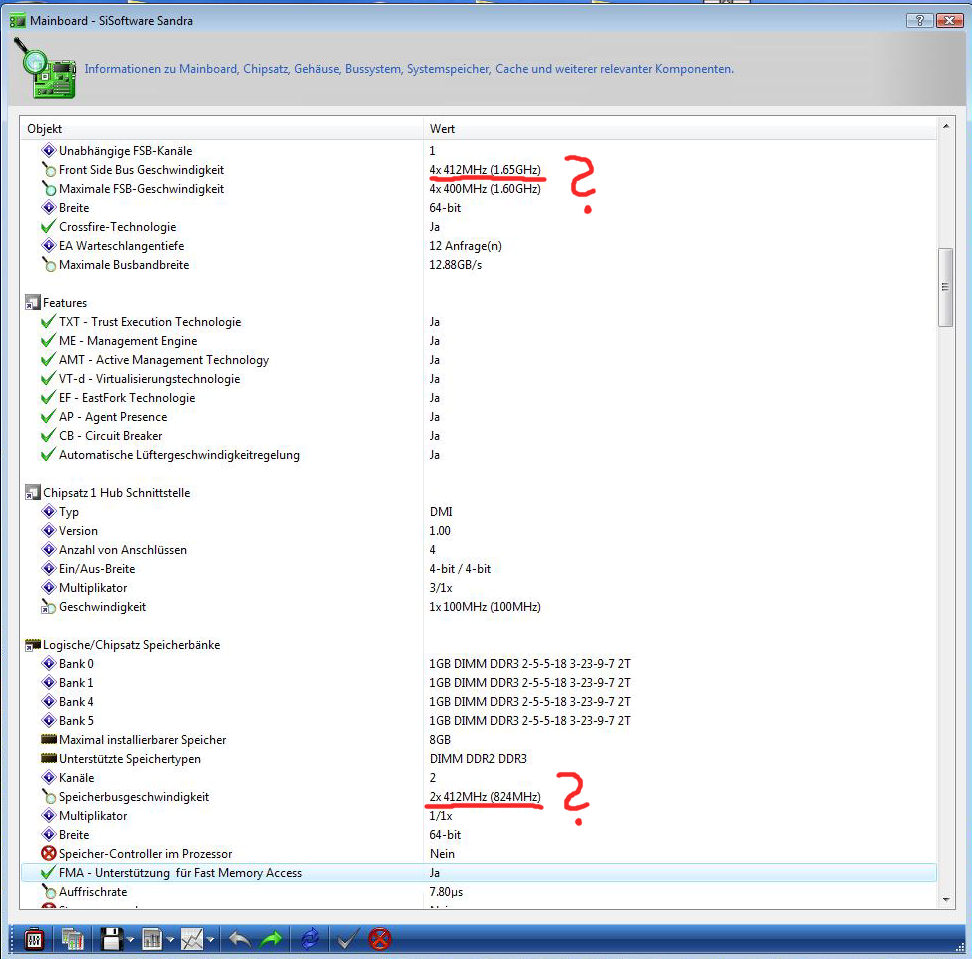
Task: Click the window title bar app icon
Action: click(x=17, y=21)
